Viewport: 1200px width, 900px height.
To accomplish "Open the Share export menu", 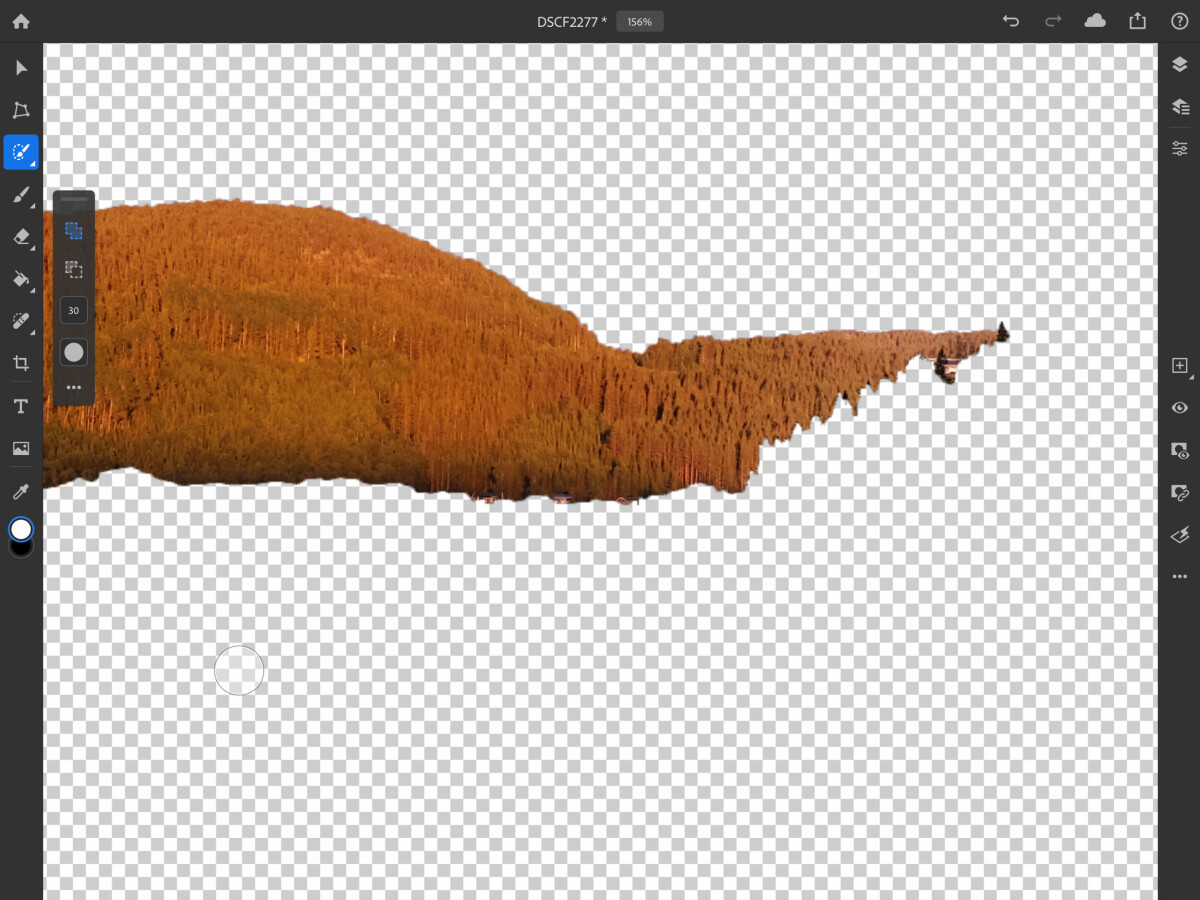I will tap(1137, 21).
